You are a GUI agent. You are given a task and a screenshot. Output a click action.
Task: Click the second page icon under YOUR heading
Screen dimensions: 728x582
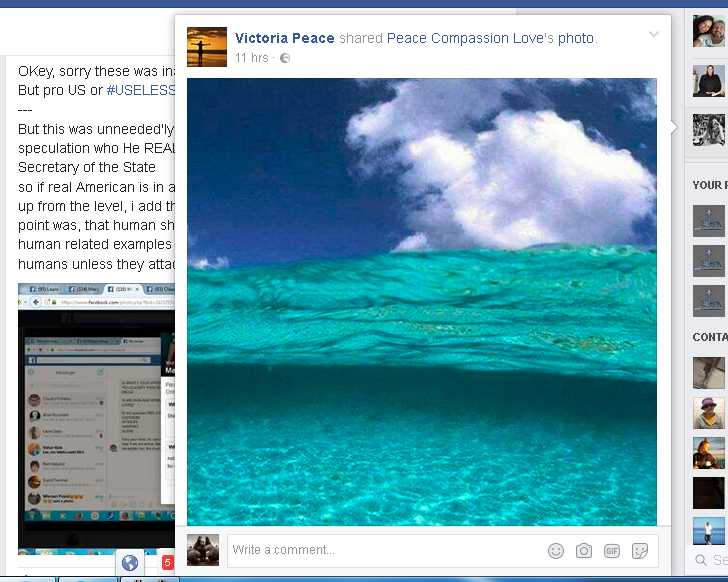[708, 261]
